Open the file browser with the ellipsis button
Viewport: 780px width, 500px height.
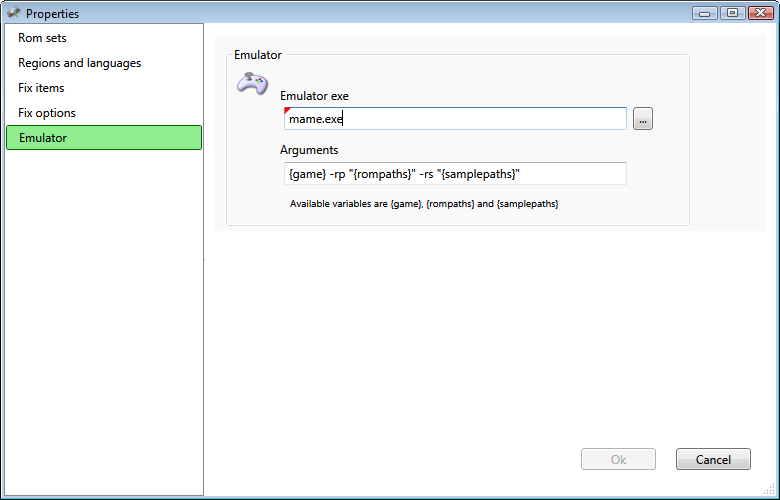click(x=643, y=119)
